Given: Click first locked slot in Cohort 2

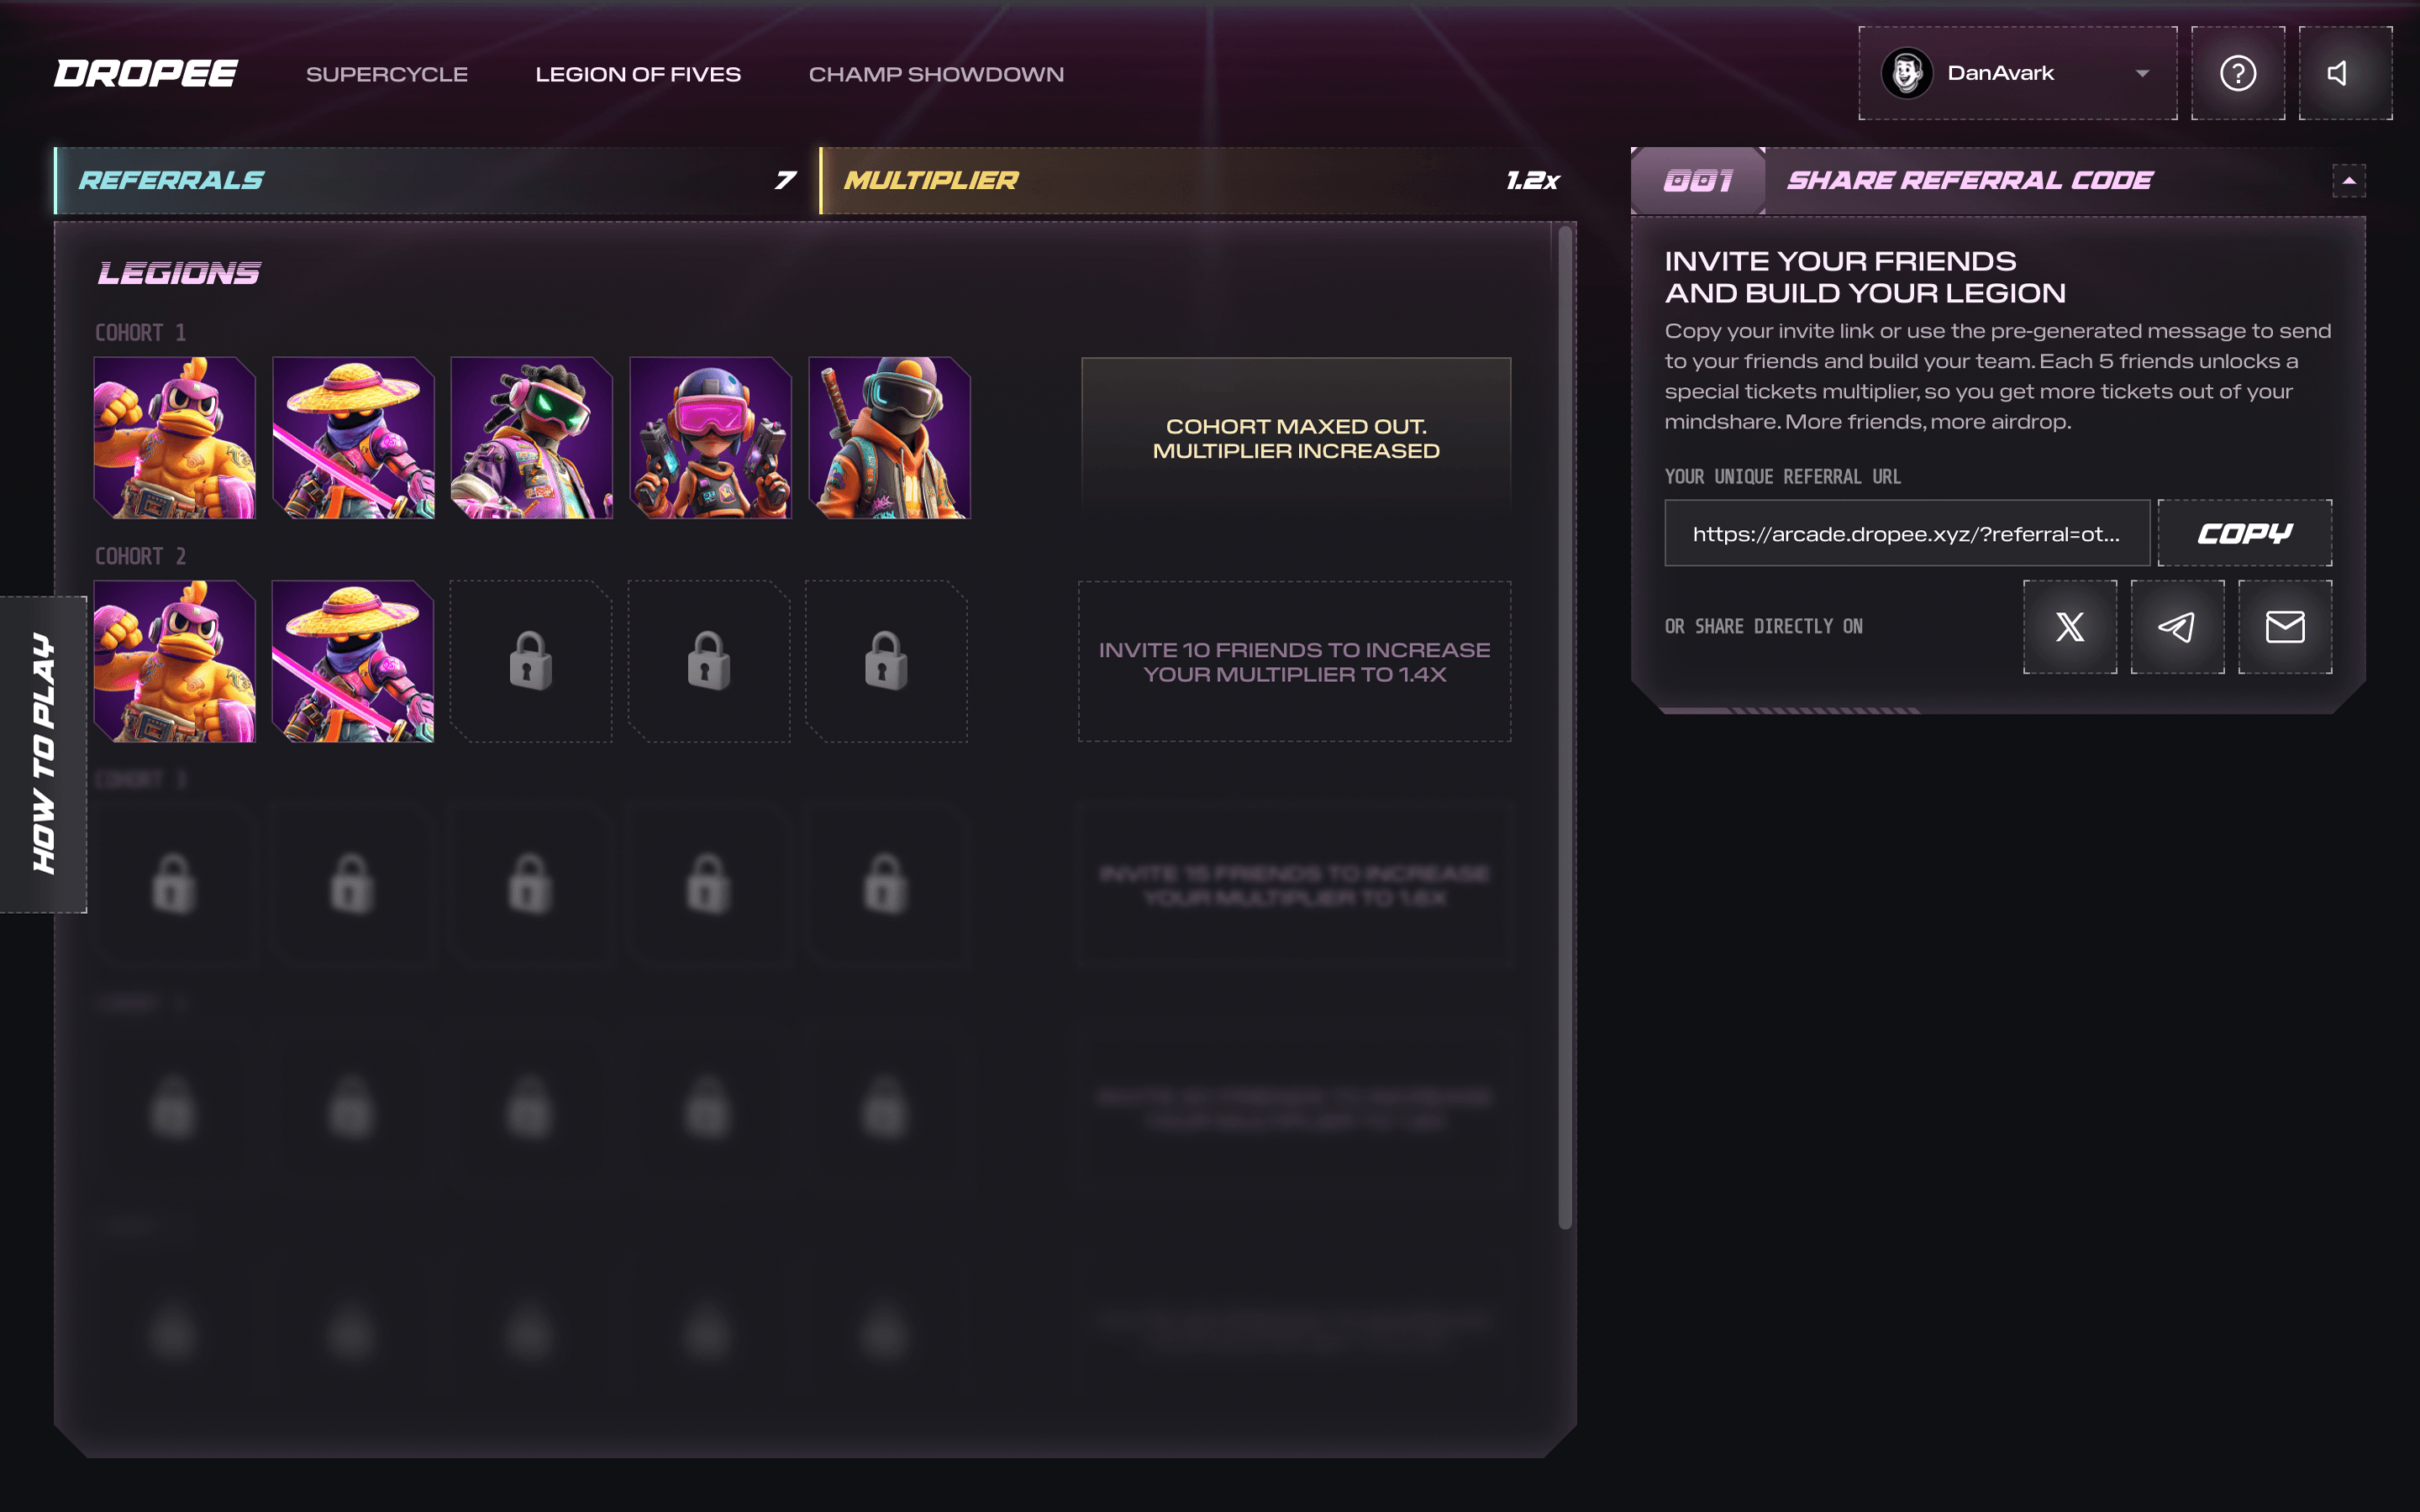Looking at the screenshot, I should click(530, 661).
